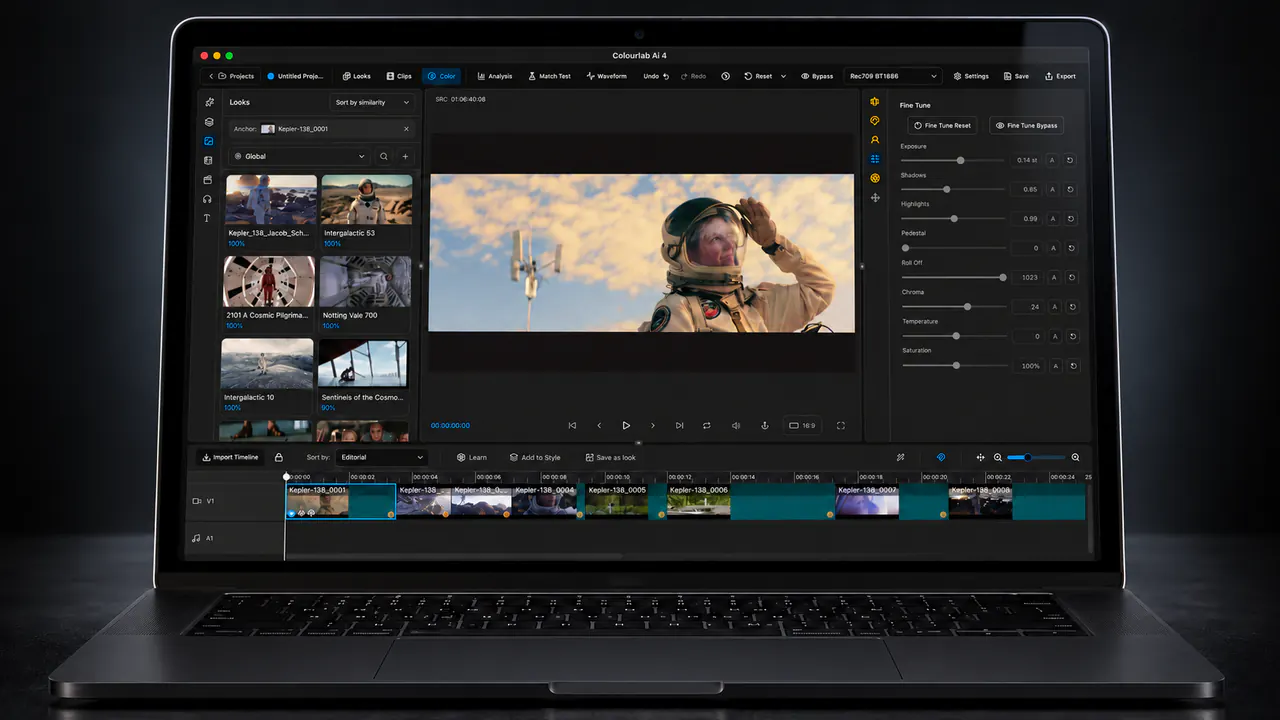Open the headphones icon in left sidebar
This screenshot has height=720, width=1280.
pos(208,199)
